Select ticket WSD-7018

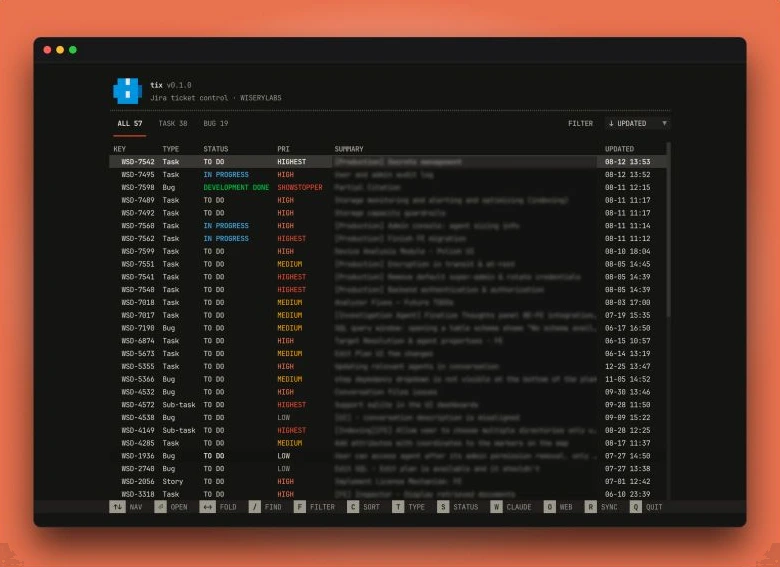pyautogui.click(x=388, y=302)
